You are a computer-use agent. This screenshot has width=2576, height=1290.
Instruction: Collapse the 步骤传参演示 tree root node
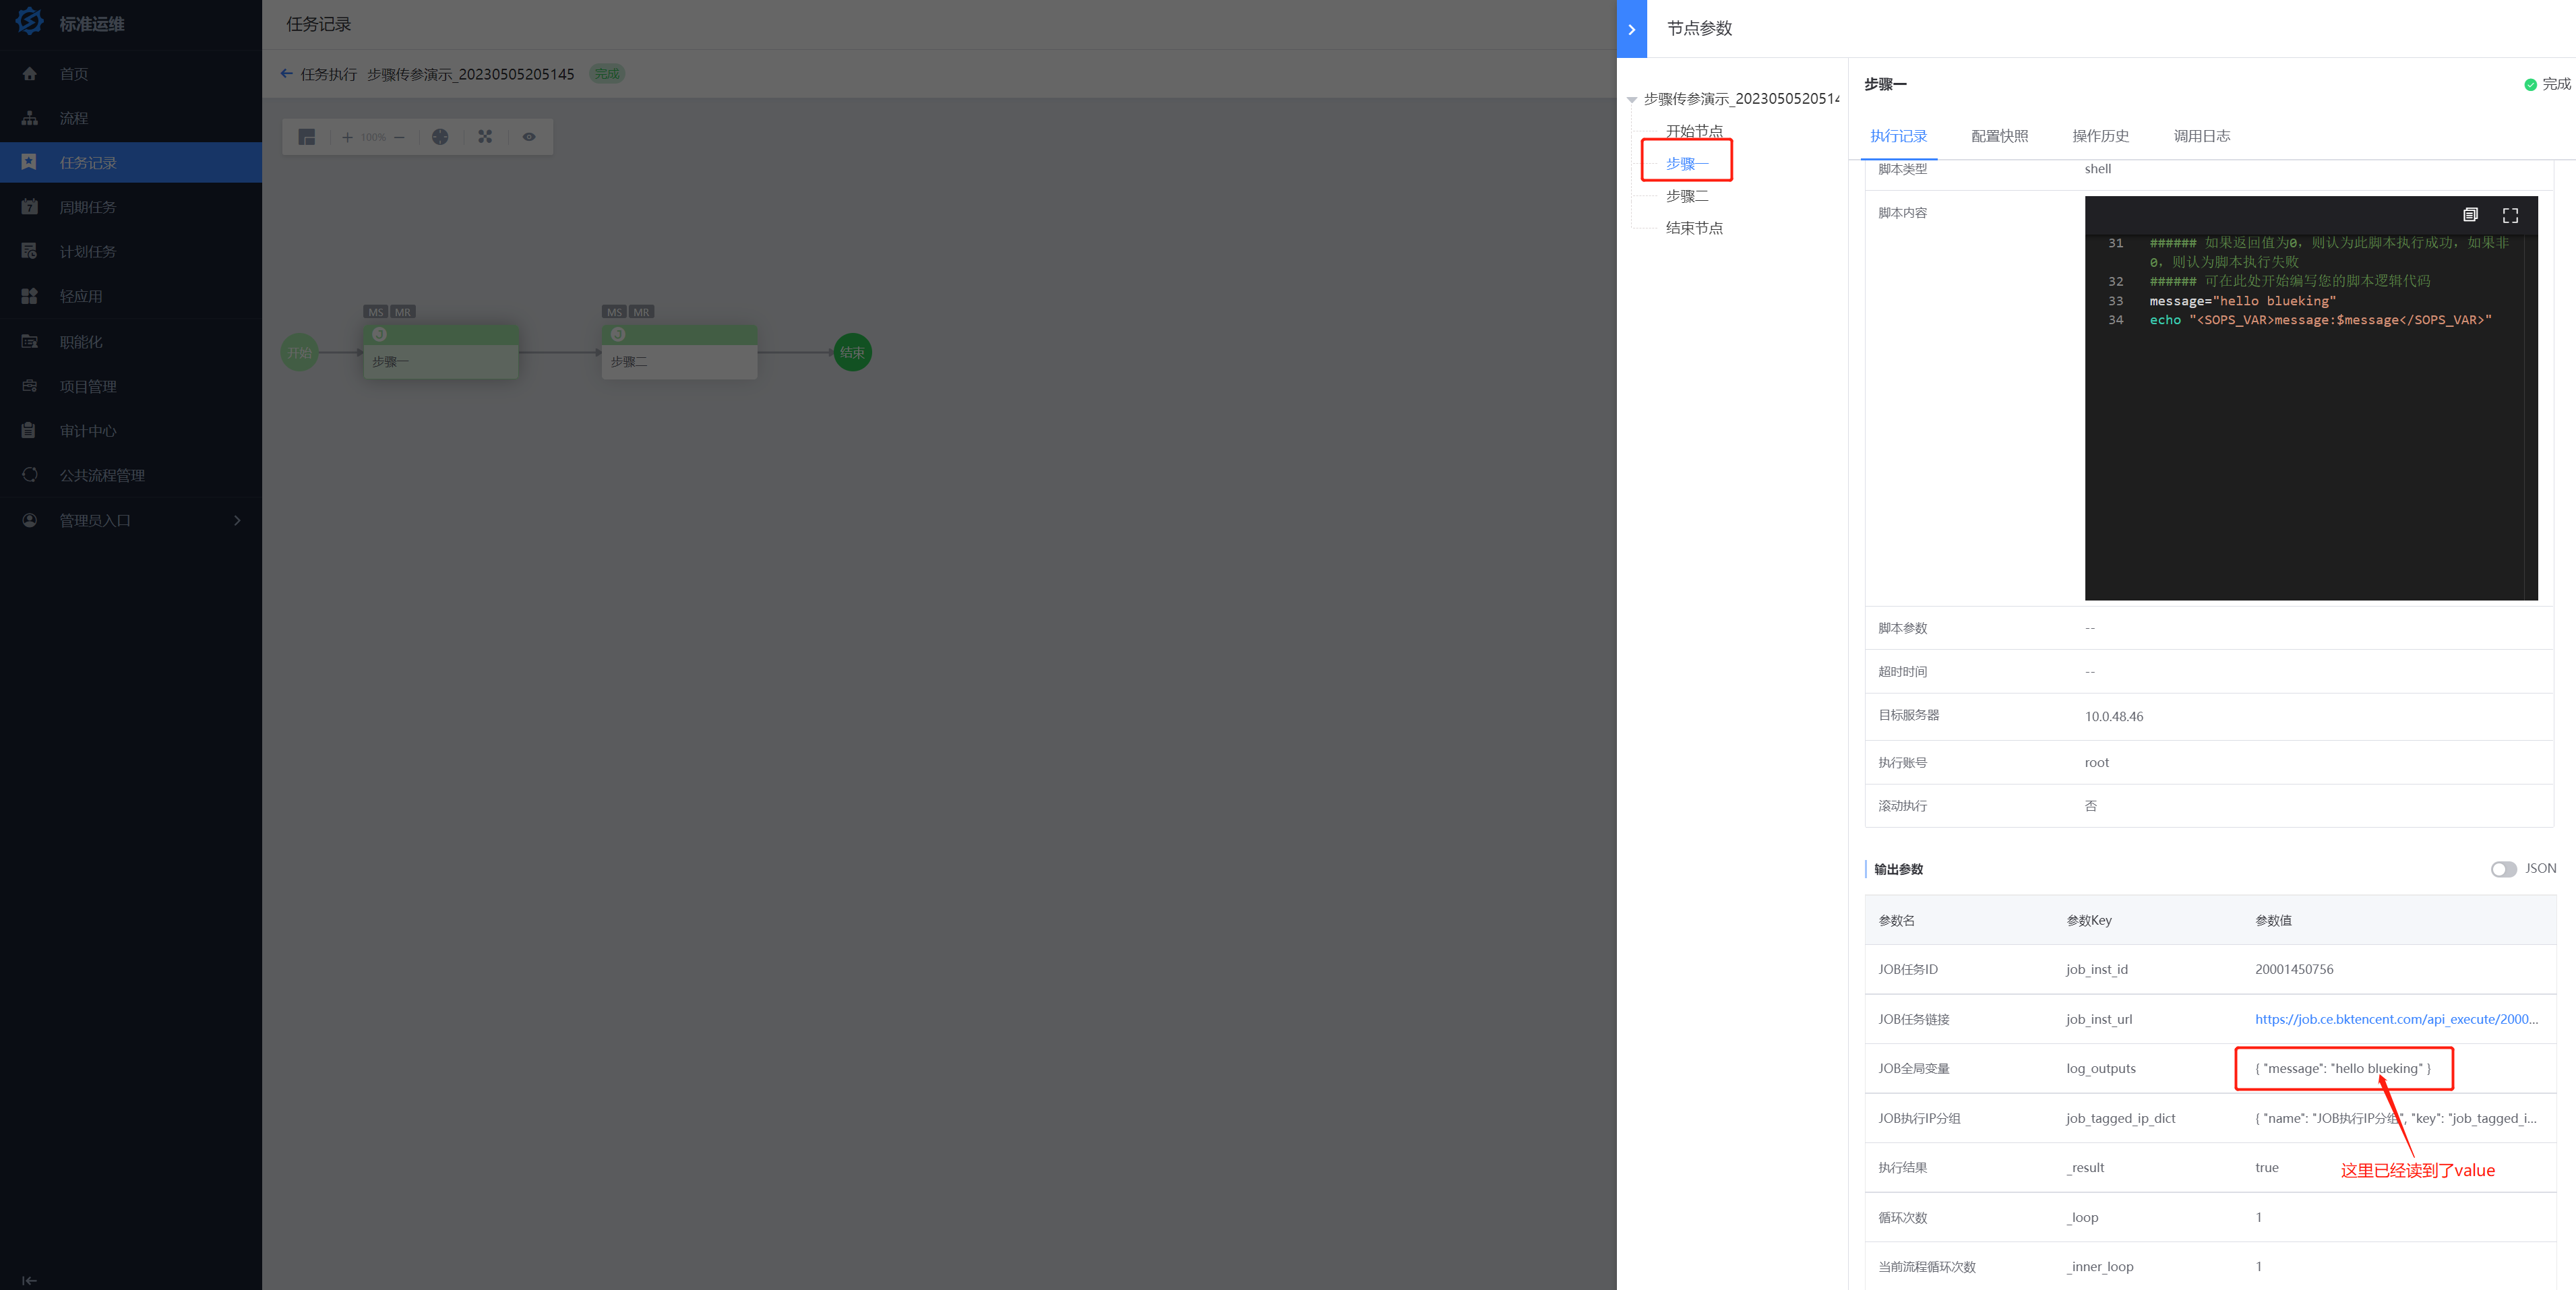pyautogui.click(x=1632, y=99)
